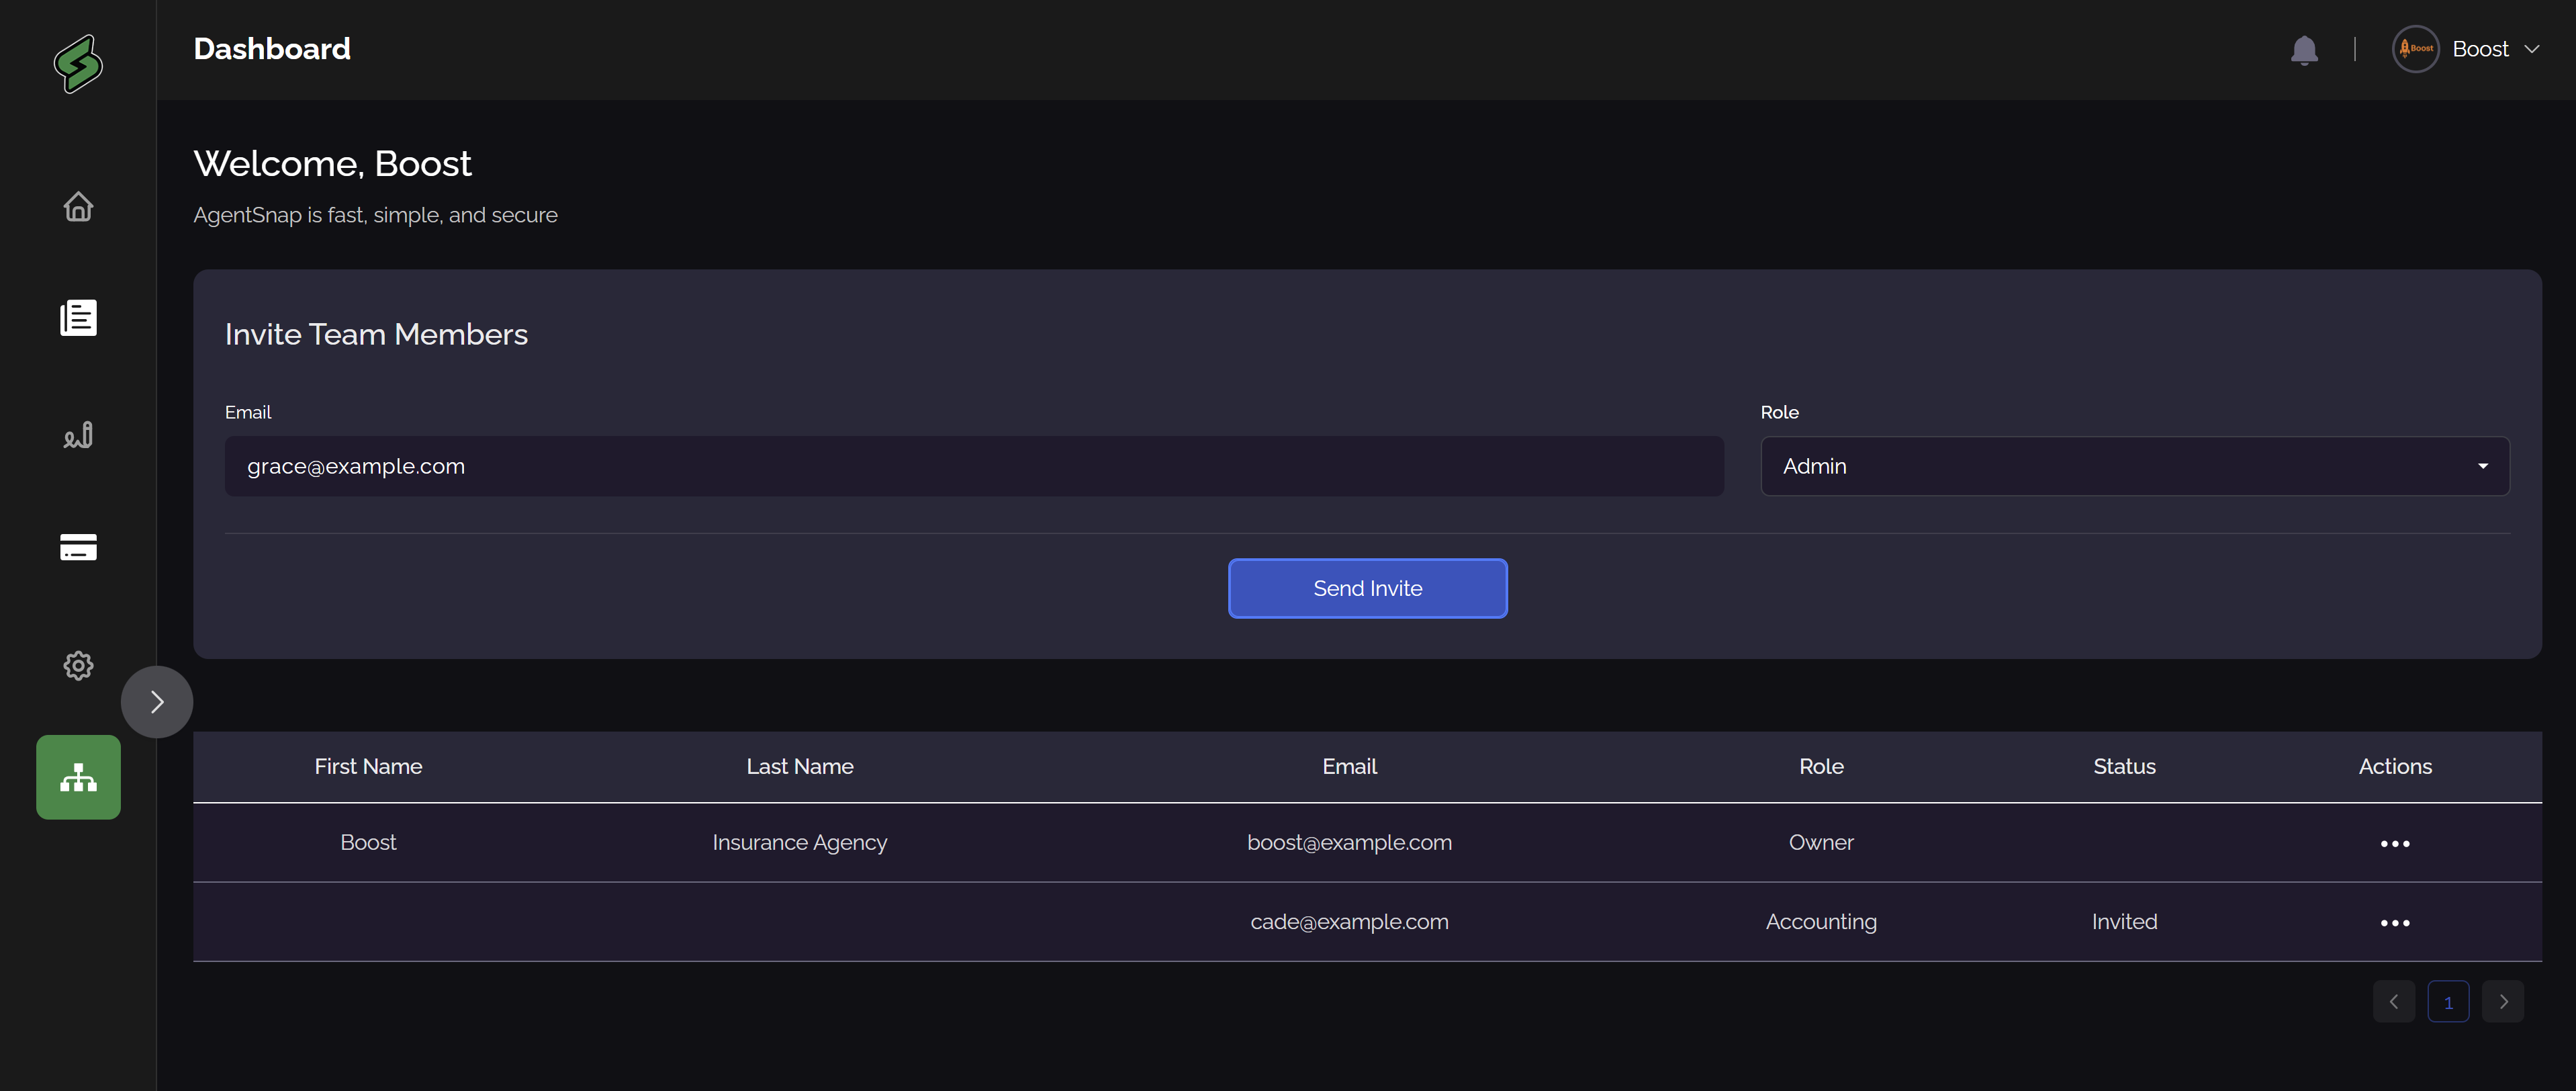Open the documents list sidebar icon
The image size is (2576, 1091).
78,318
